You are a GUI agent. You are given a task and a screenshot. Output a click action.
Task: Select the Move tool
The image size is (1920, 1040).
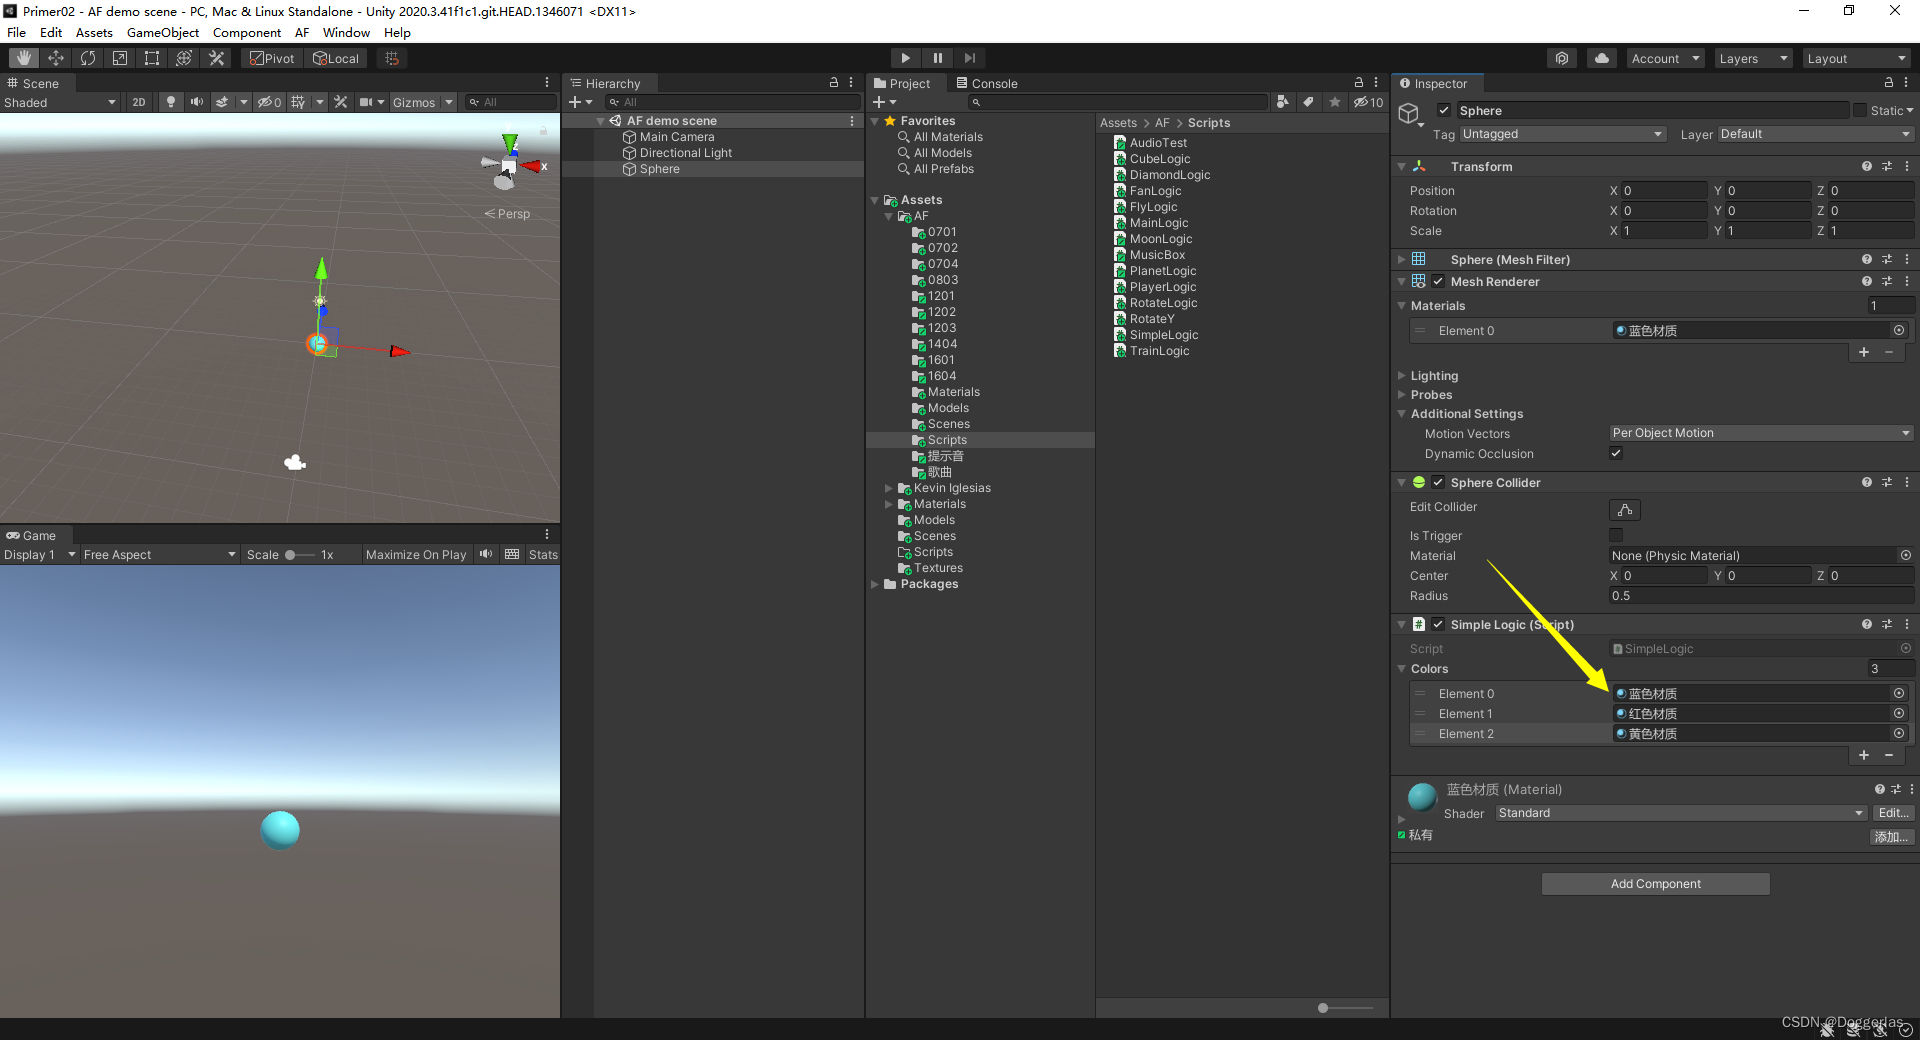56,58
